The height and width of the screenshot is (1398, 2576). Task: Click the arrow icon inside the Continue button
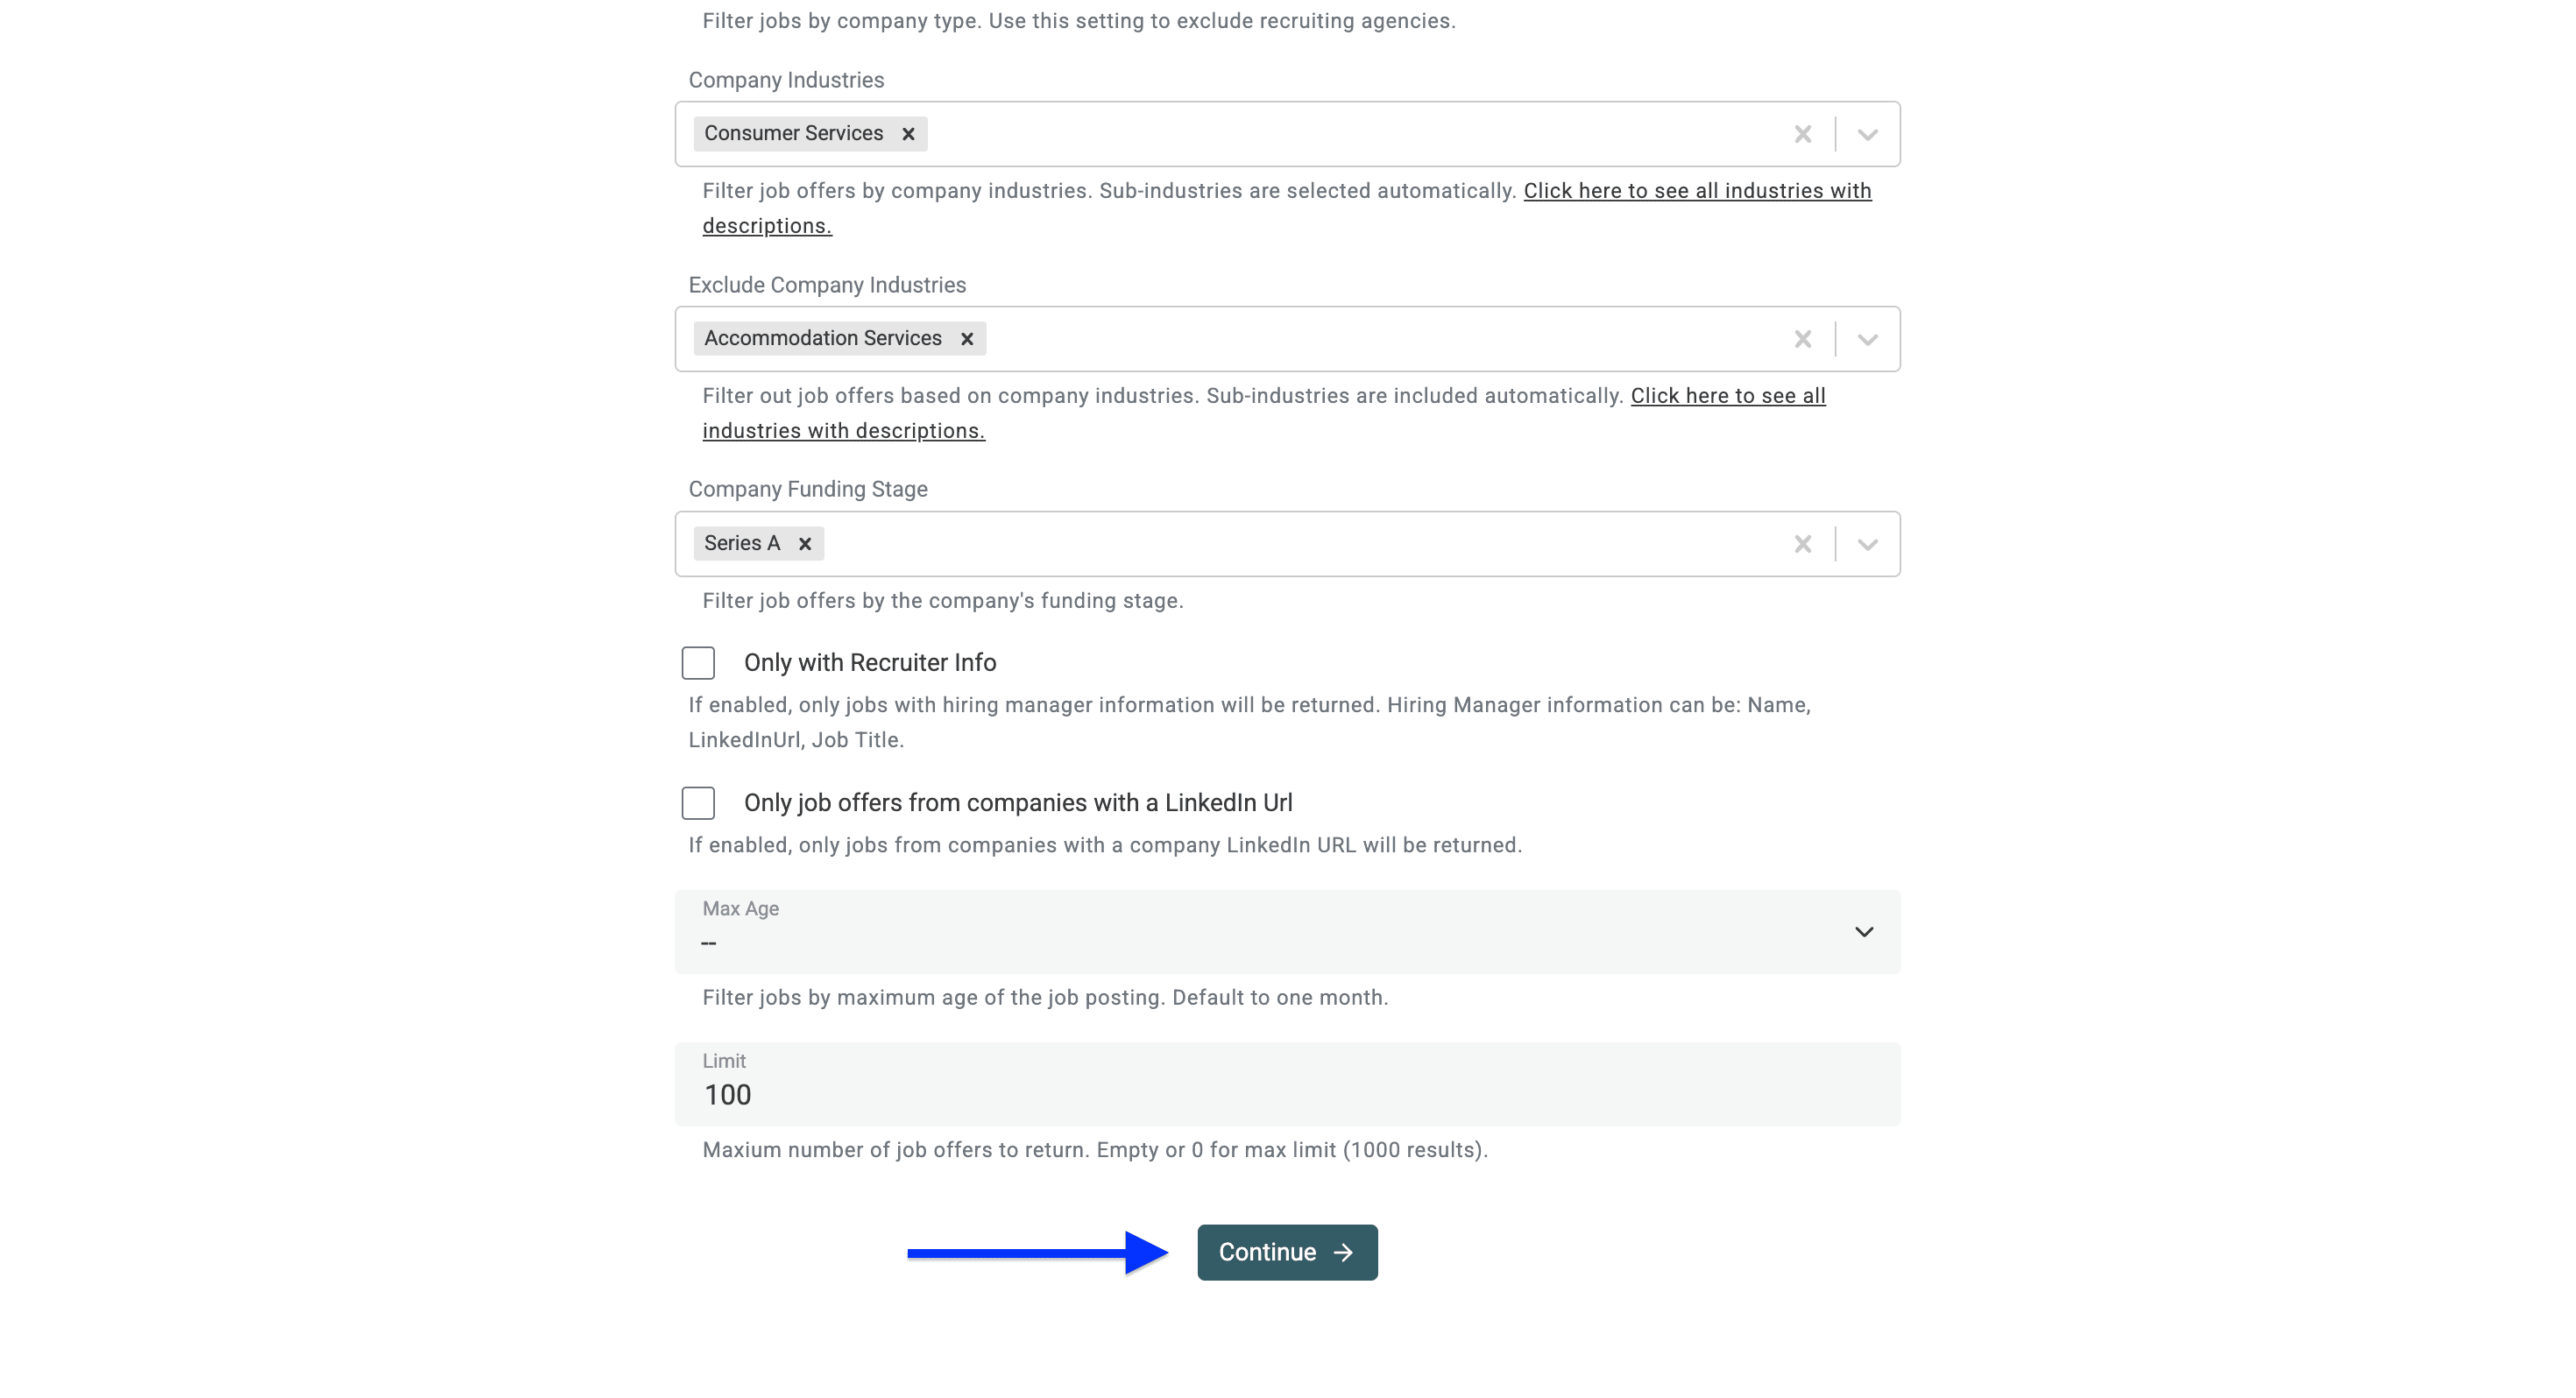tap(1343, 1251)
